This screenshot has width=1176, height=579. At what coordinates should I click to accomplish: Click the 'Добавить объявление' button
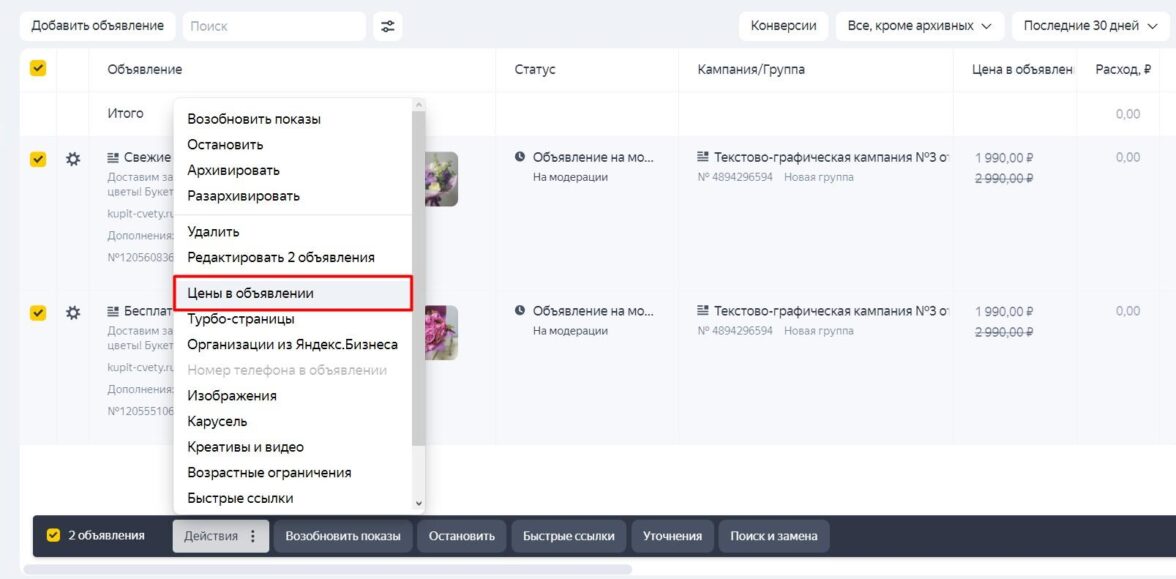coord(97,26)
